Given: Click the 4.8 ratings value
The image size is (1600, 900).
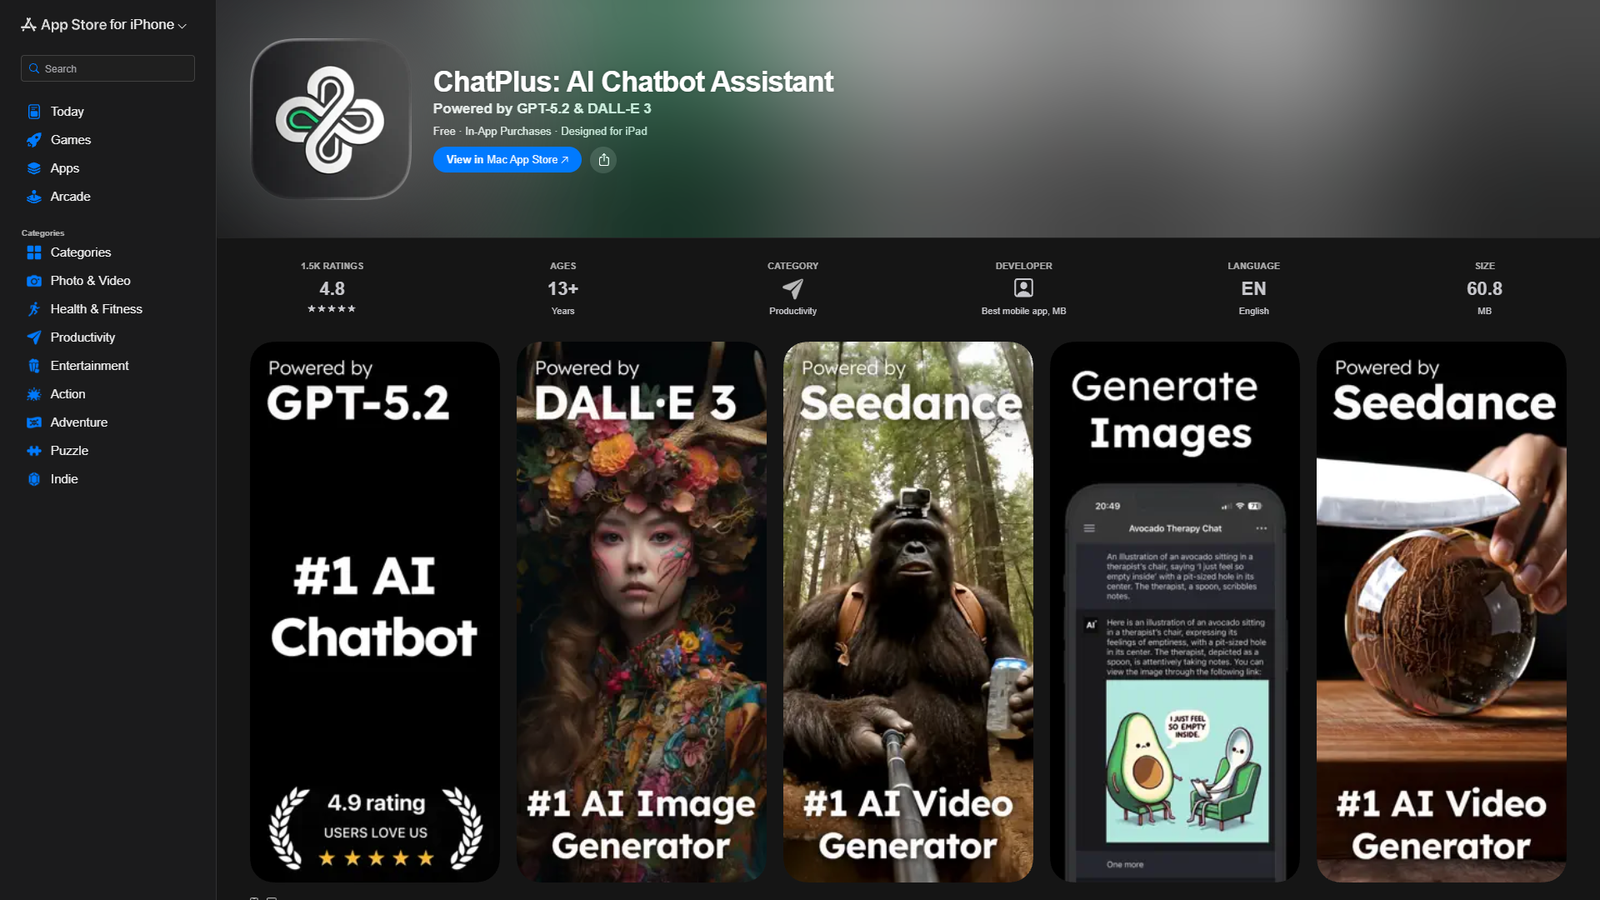Looking at the screenshot, I should tap(332, 289).
